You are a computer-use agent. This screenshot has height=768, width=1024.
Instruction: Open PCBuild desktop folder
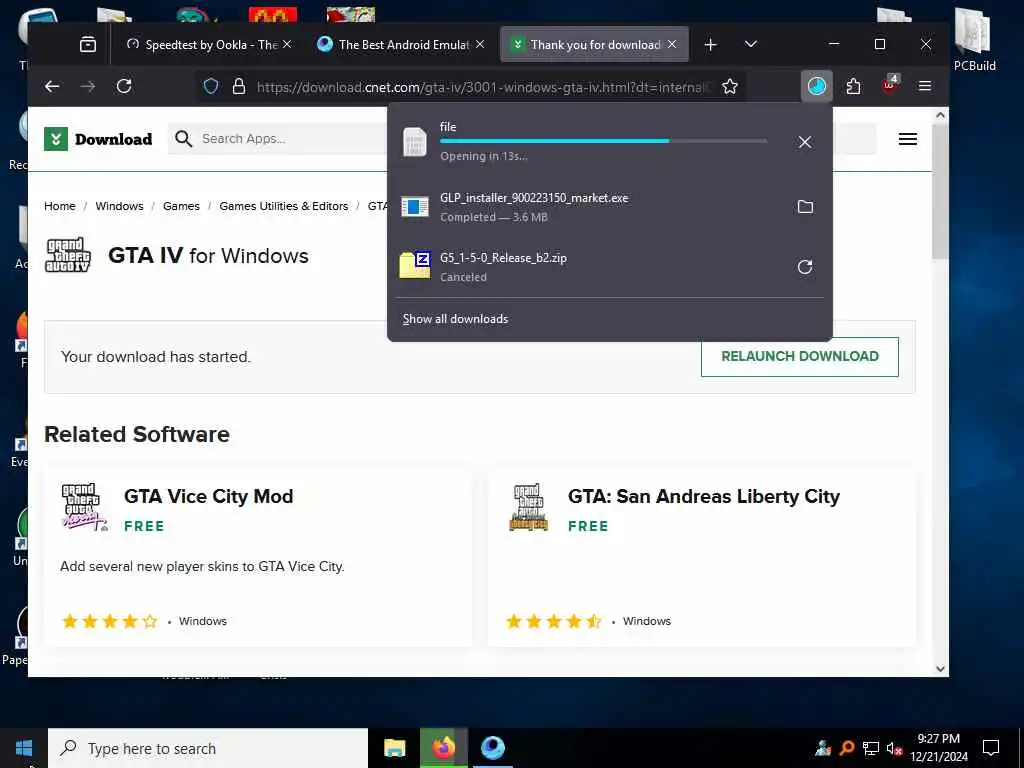click(974, 39)
